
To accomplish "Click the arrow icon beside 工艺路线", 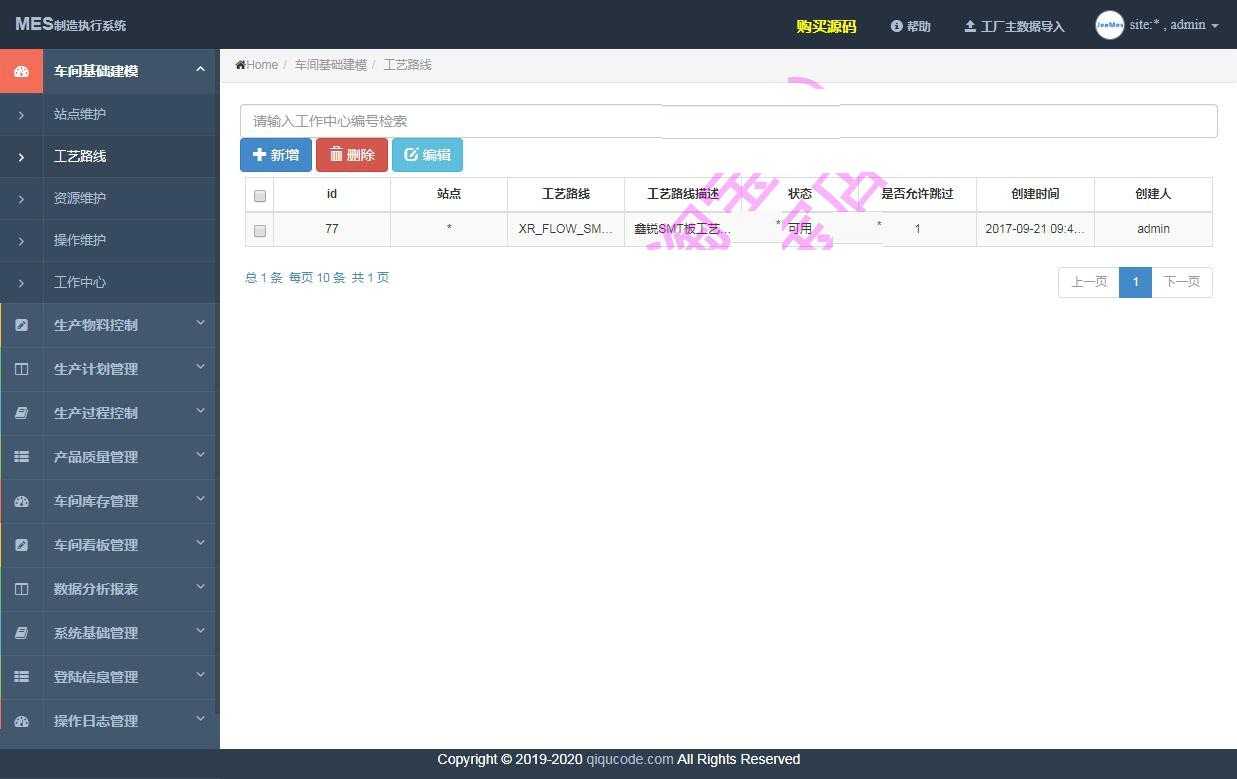I will click(21, 157).
